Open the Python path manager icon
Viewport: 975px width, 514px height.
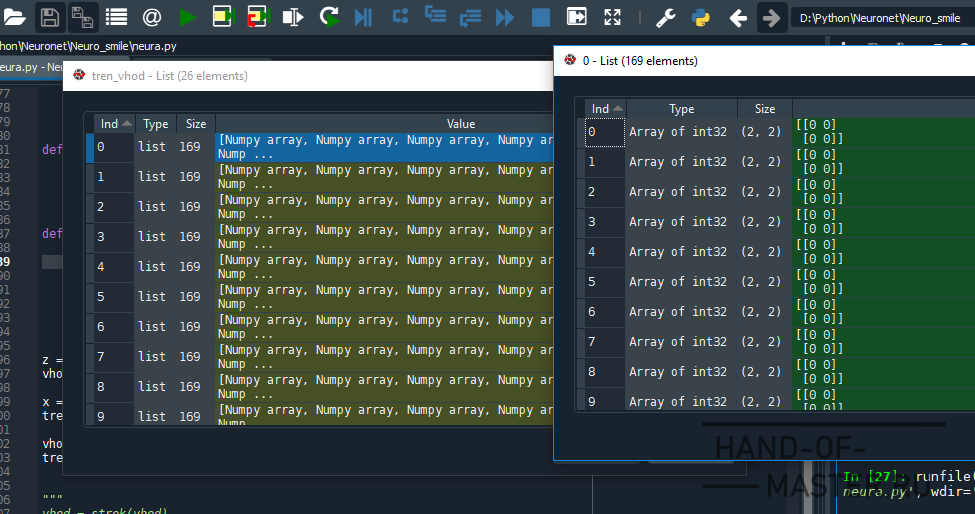point(700,17)
